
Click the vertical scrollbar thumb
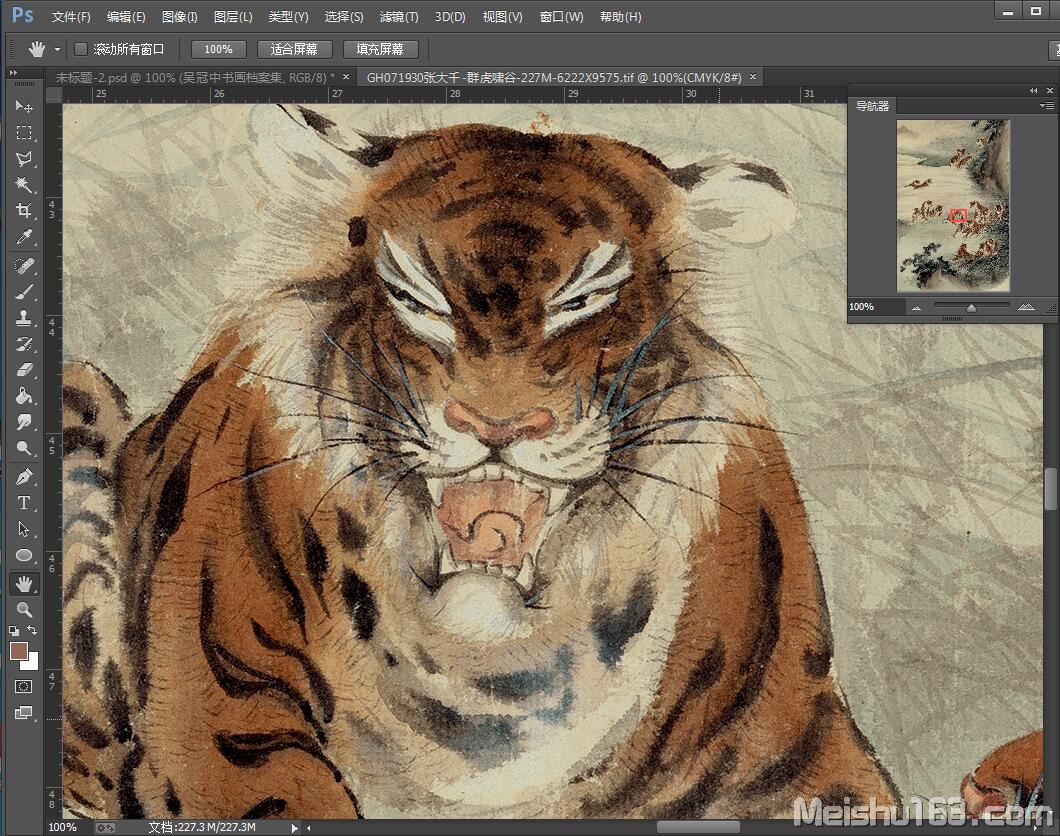(1051, 489)
